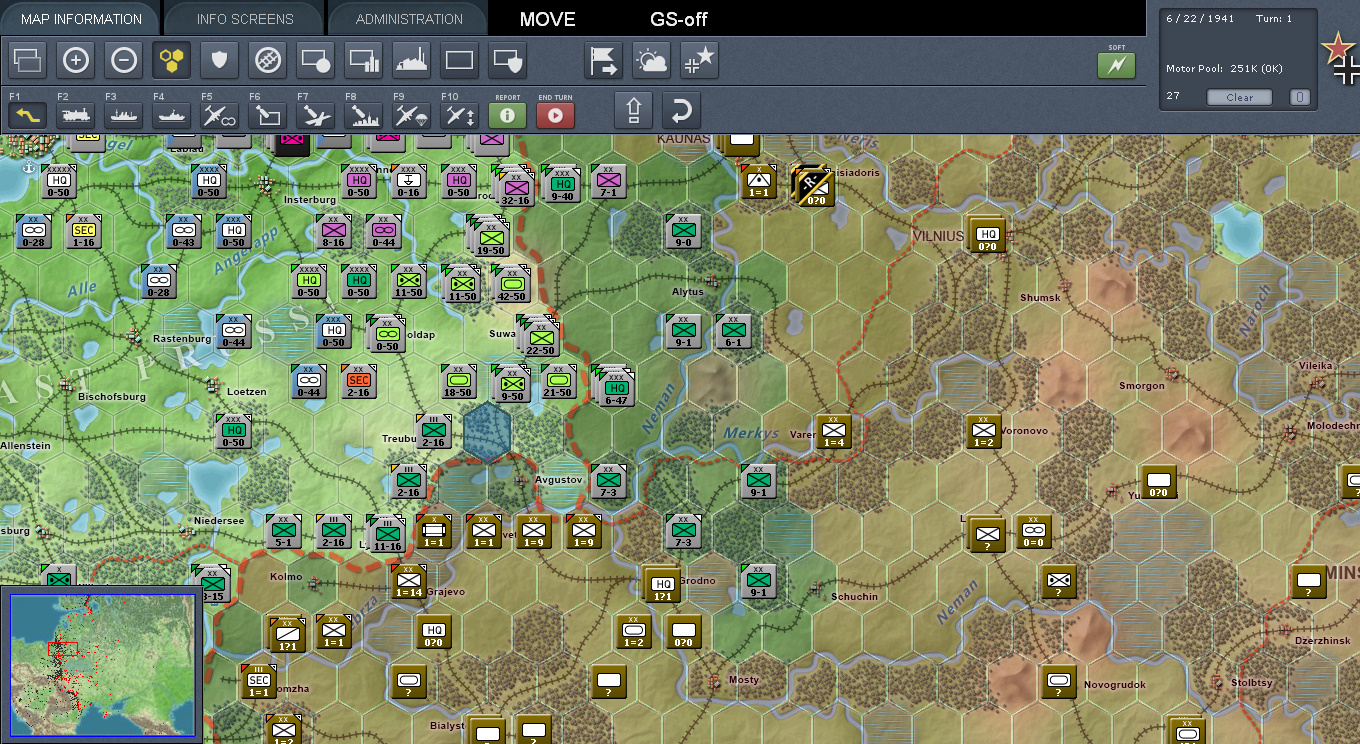1360x744 pixels.
Task: Select the German HQ counter labeled 9-40
Action: pyautogui.click(x=563, y=185)
